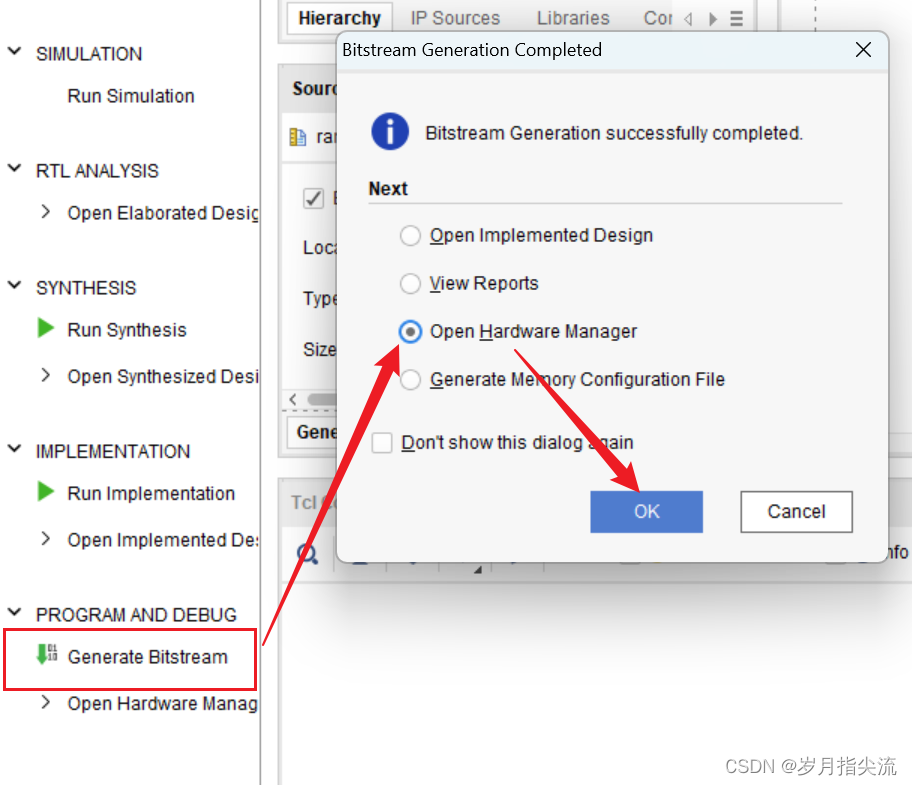Click Open Hardware Manager navigator label

click(163, 704)
